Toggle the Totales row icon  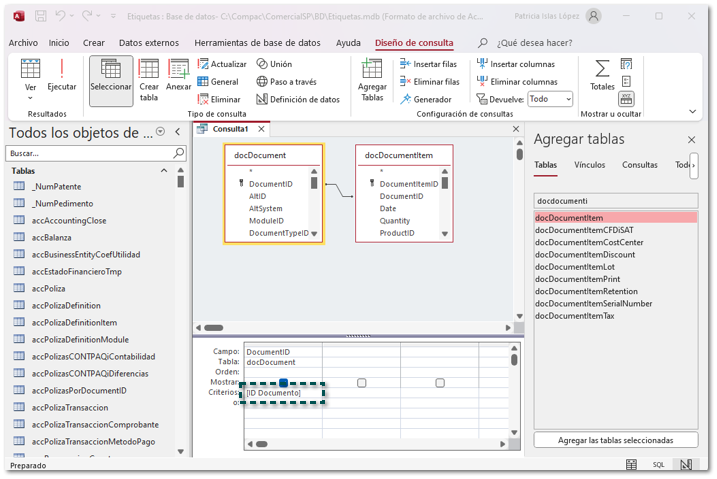(x=602, y=75)
